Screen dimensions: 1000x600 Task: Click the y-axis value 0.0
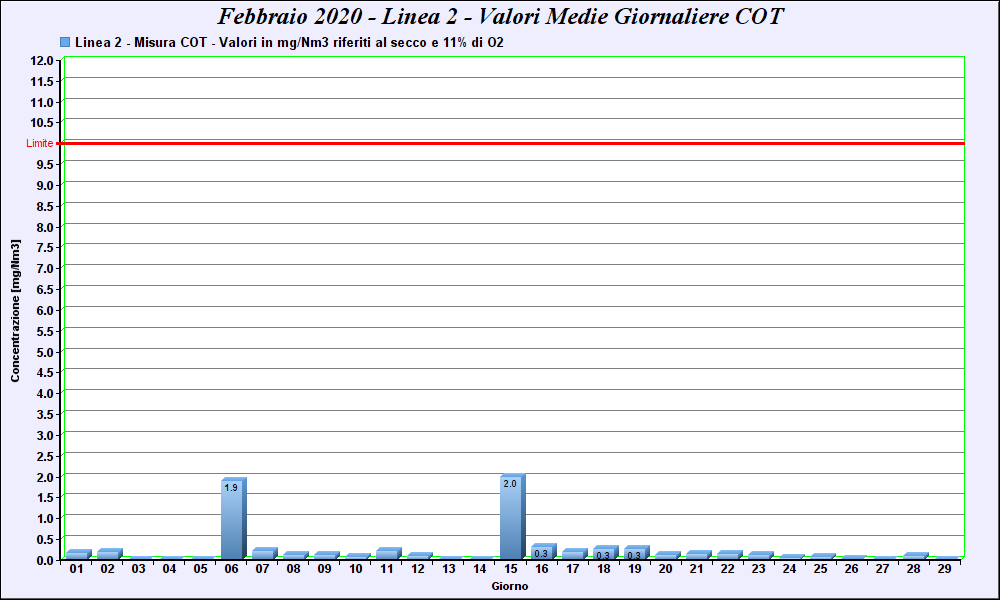click(45, 560)
